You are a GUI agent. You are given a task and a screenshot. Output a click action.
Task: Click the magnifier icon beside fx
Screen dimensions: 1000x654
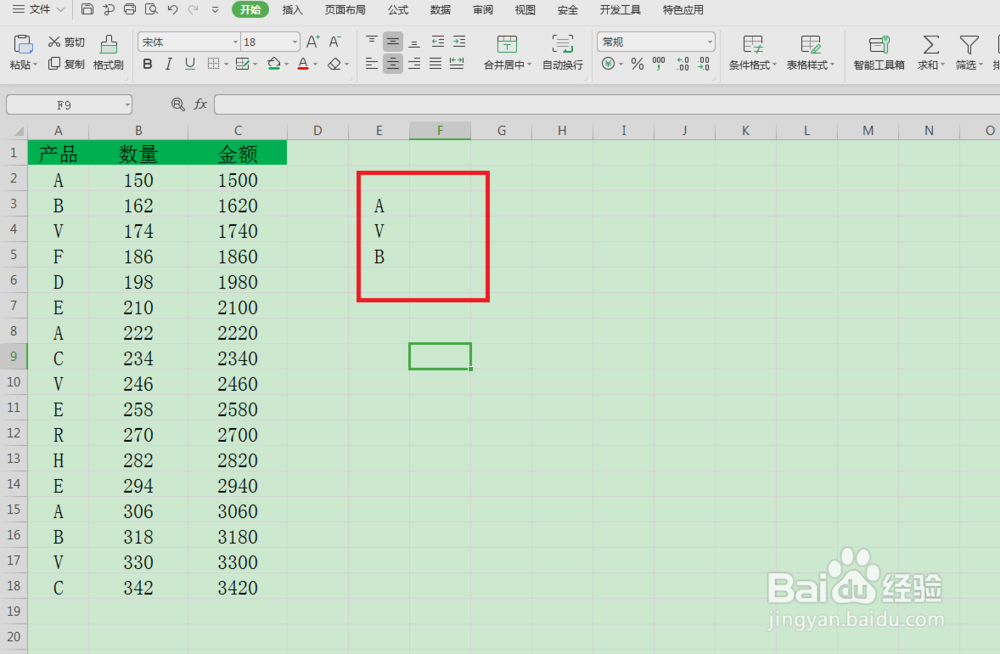click(178, 104)
